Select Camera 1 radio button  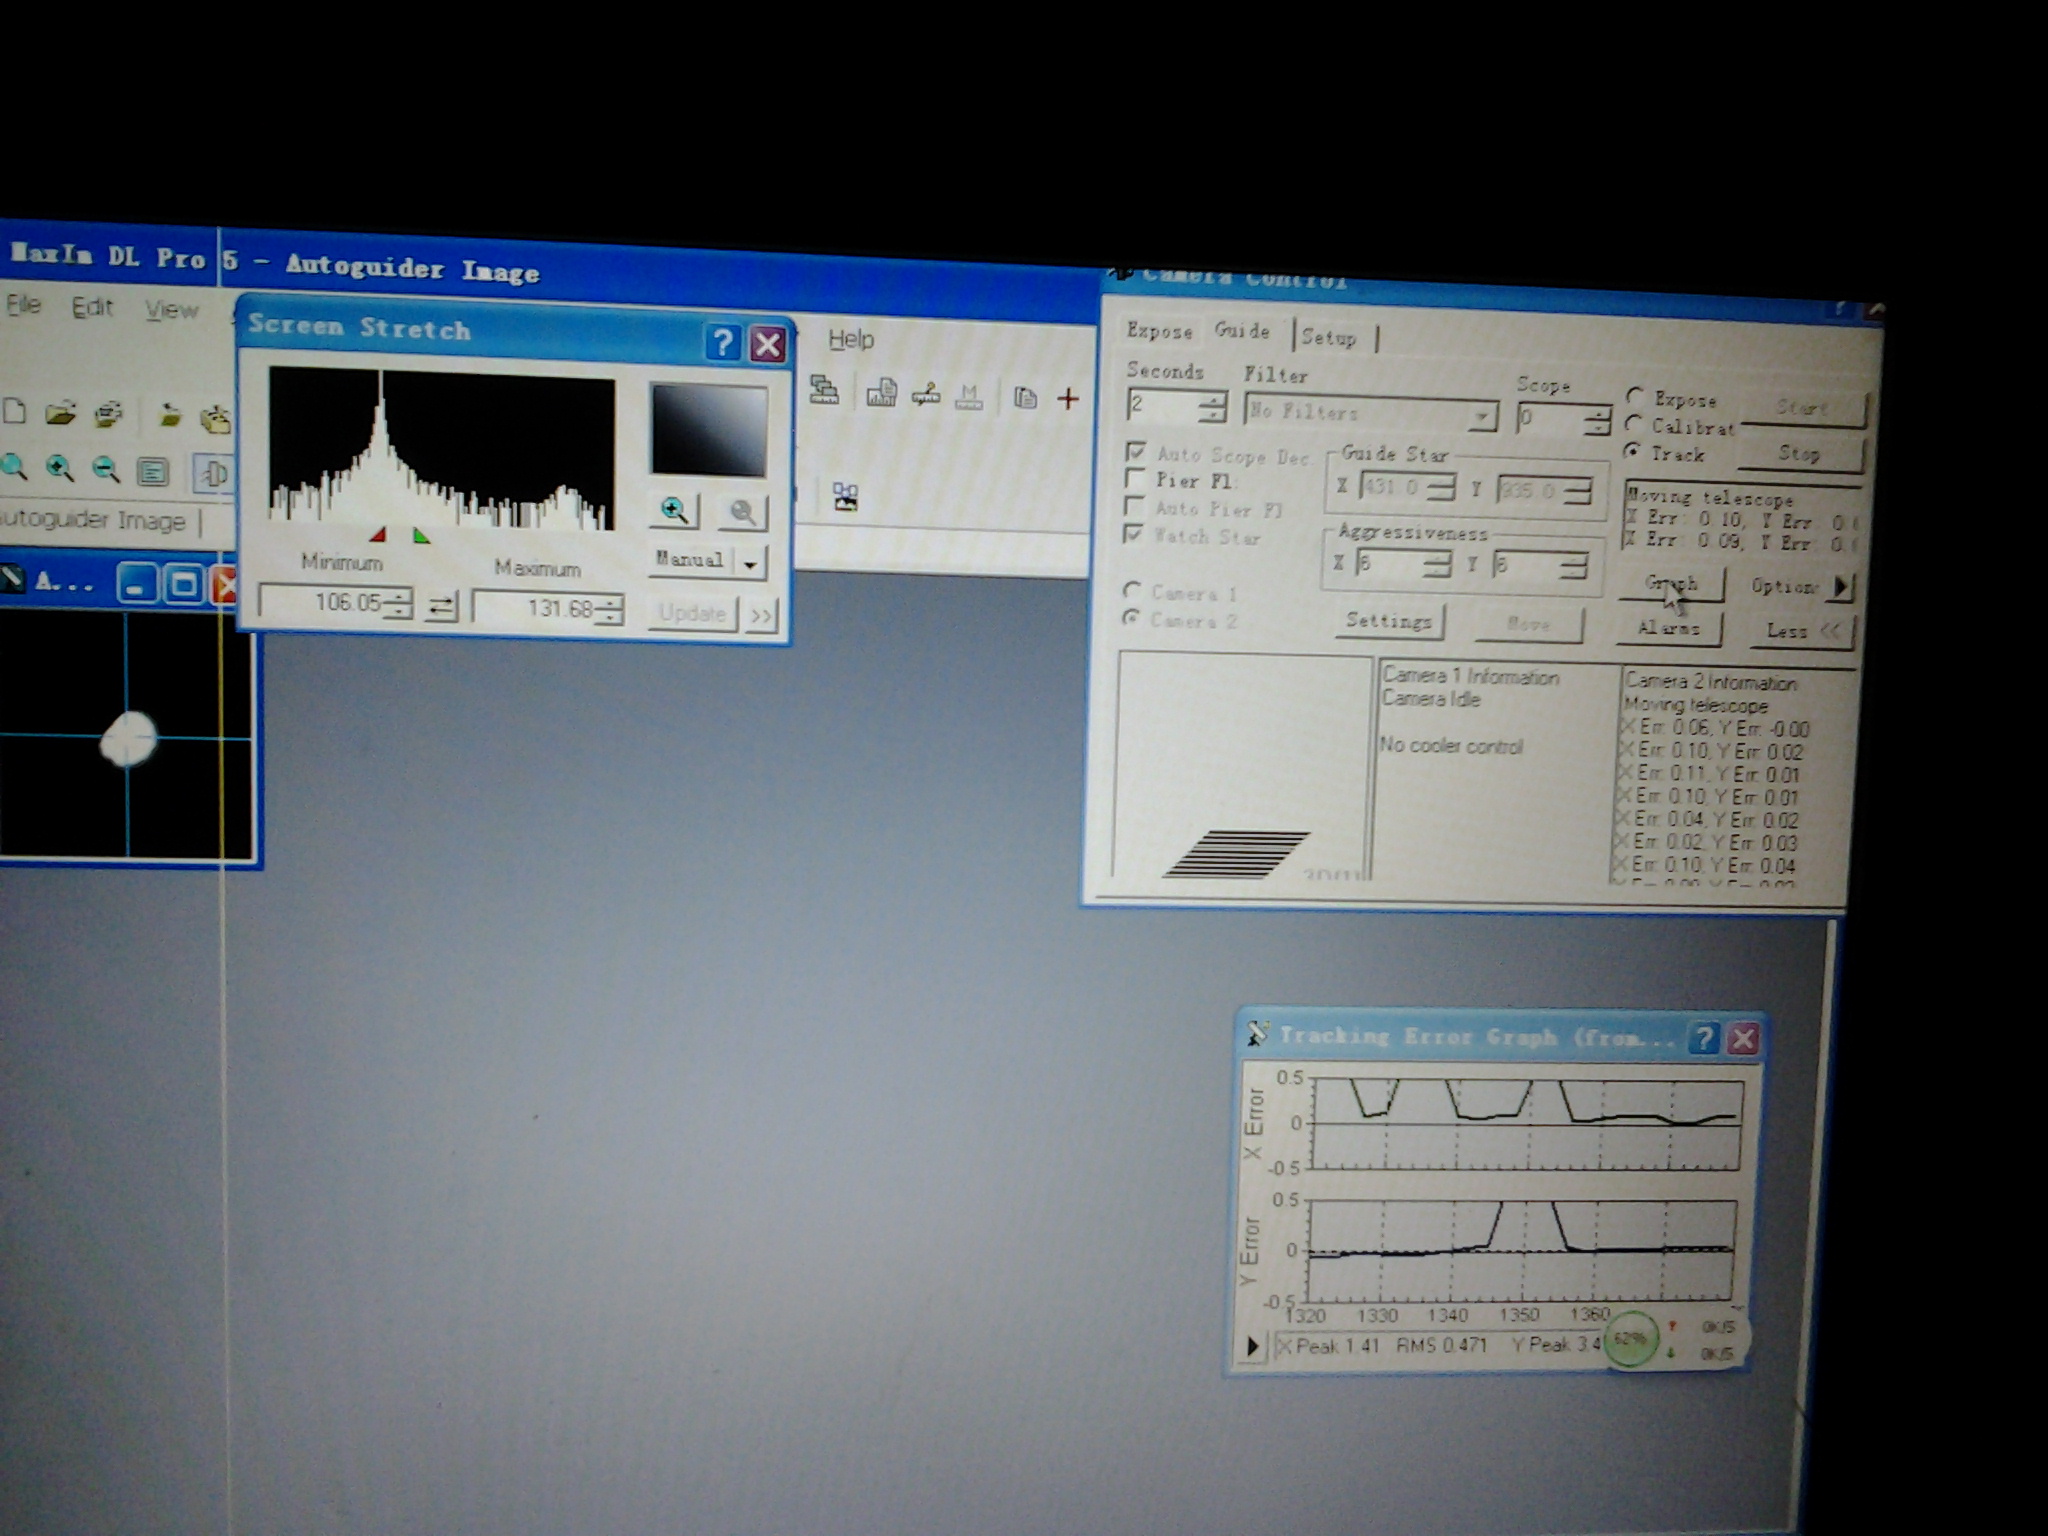(x=1132, y=590)
